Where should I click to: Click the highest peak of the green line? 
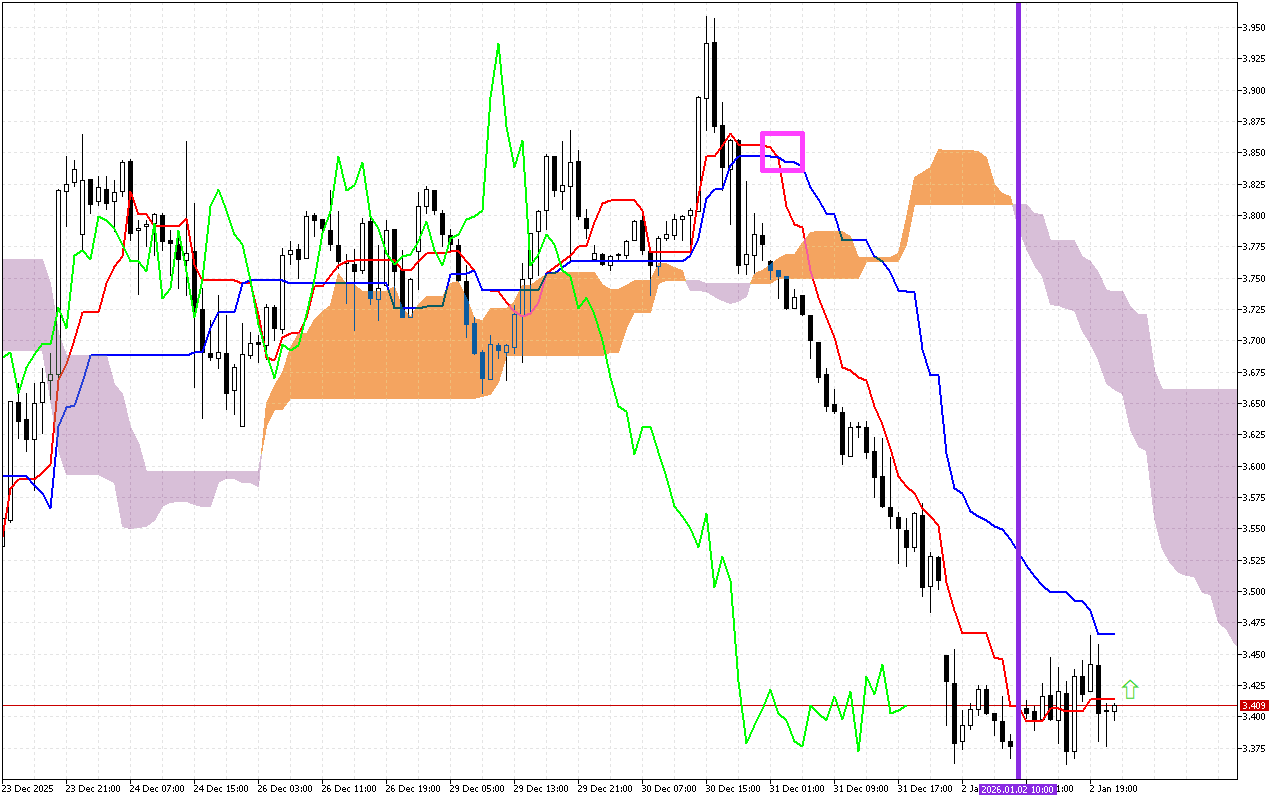point(497,44)
